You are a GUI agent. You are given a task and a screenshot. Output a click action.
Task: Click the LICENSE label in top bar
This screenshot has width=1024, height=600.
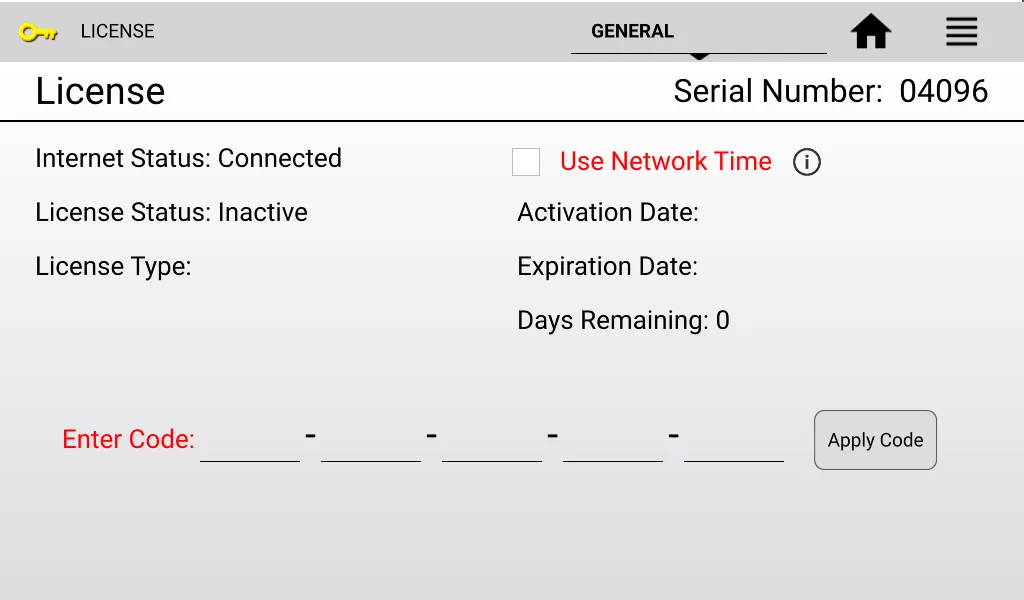point(117,32)
